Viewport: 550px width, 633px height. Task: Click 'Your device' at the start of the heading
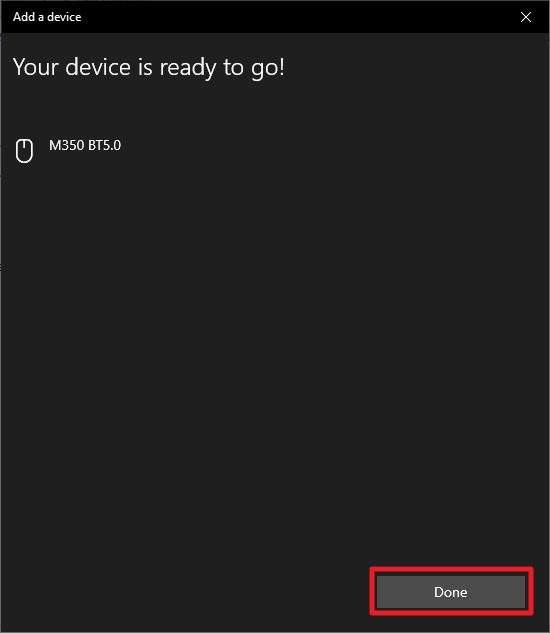[x=72, y=67]
